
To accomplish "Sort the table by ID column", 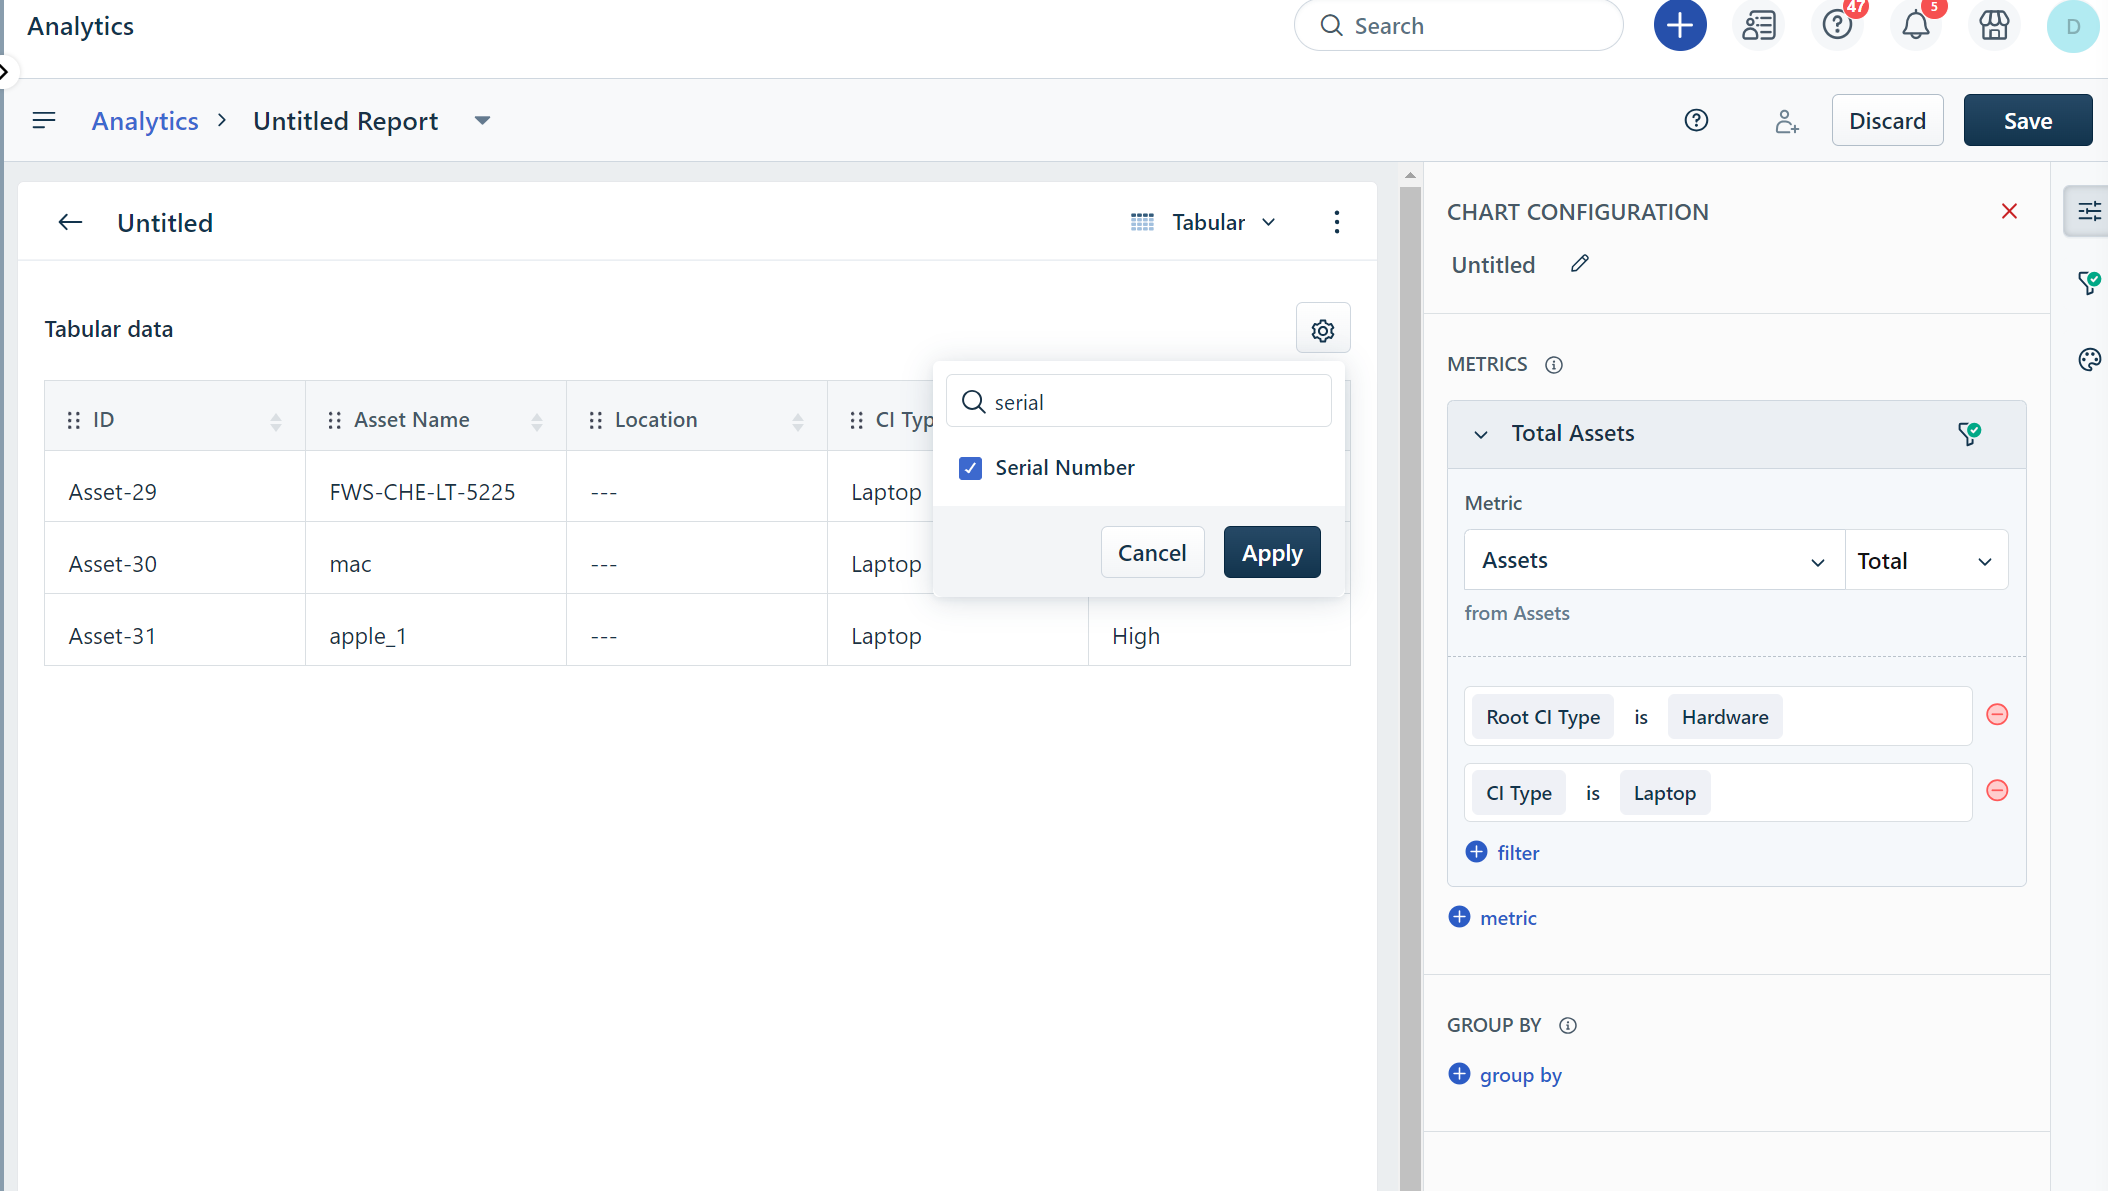I will tap(275, 421).
